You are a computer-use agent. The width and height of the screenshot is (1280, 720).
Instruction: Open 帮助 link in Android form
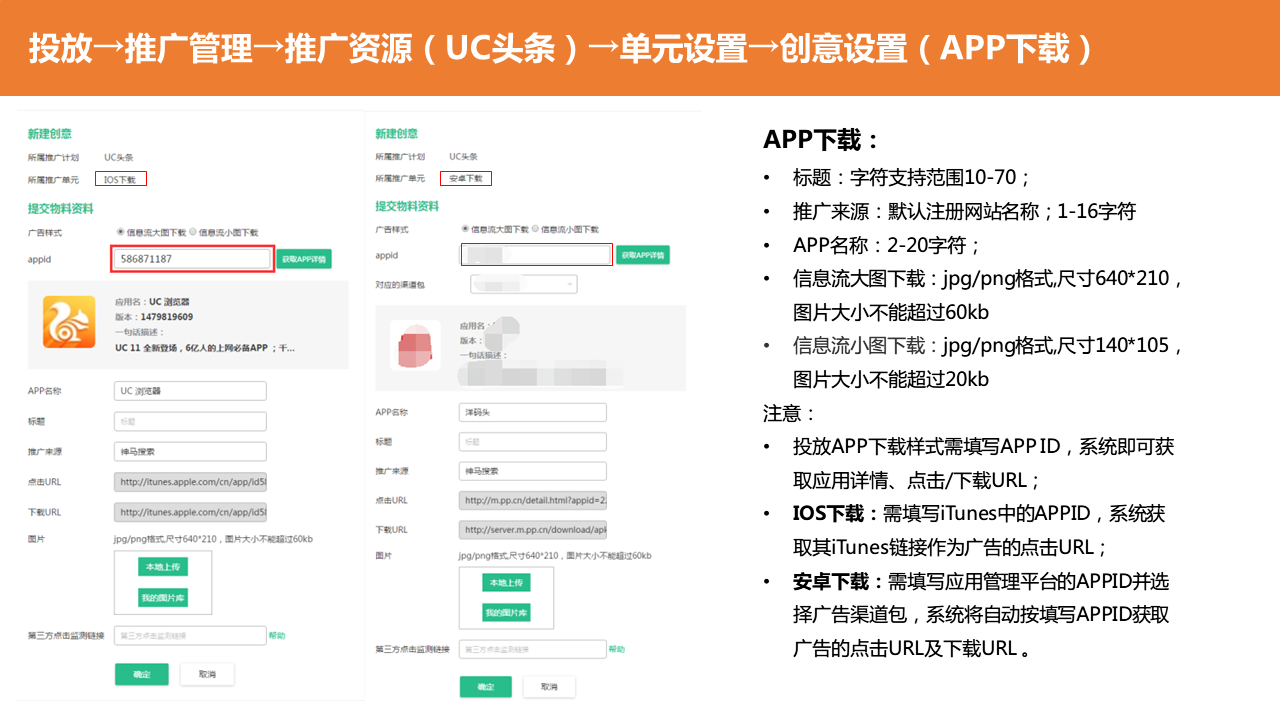point(617,649)
